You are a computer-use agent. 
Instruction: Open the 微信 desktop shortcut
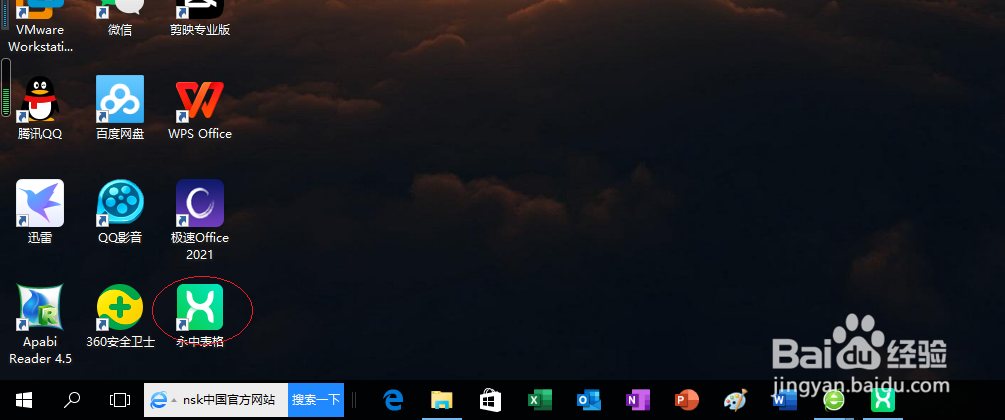click(120, 18)
